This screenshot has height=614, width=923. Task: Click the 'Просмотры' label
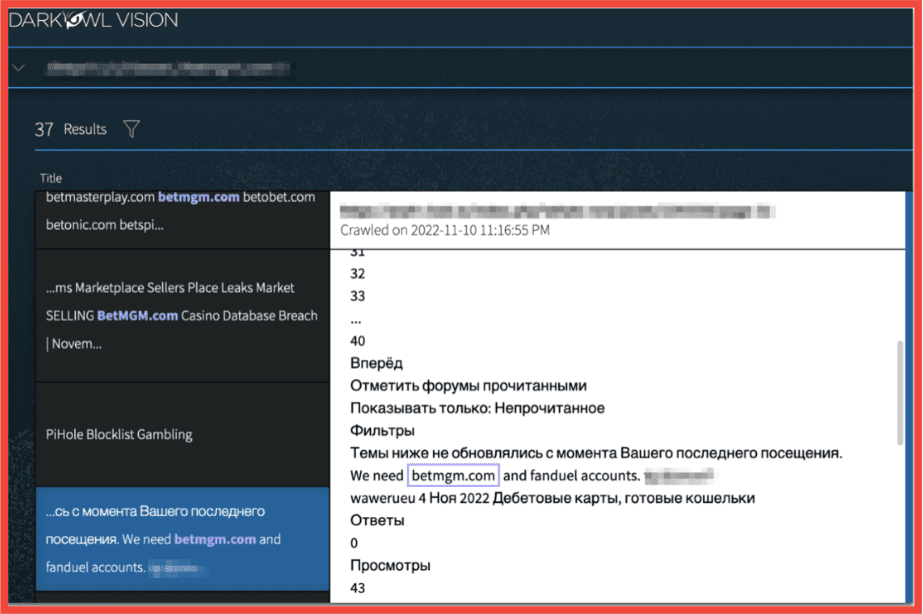click(390, 565)
